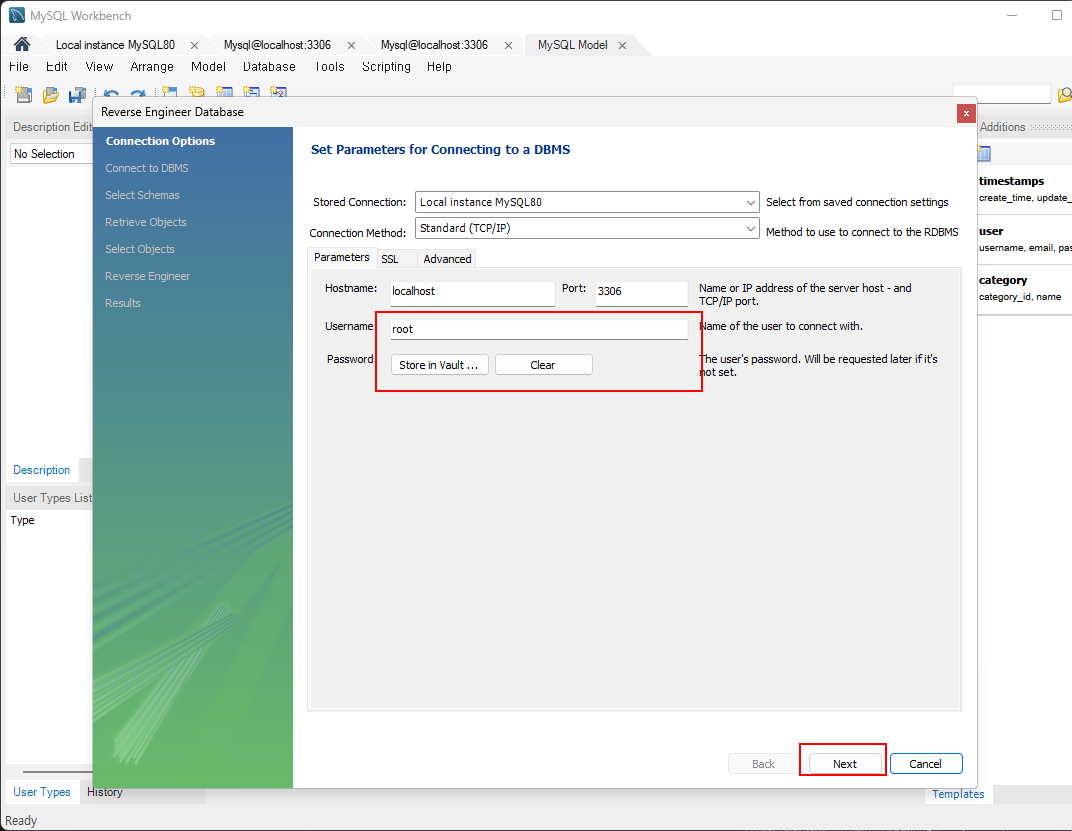Switch to User Types tab
Viewport: 1072px width, 831px height.
click(42, 792)
